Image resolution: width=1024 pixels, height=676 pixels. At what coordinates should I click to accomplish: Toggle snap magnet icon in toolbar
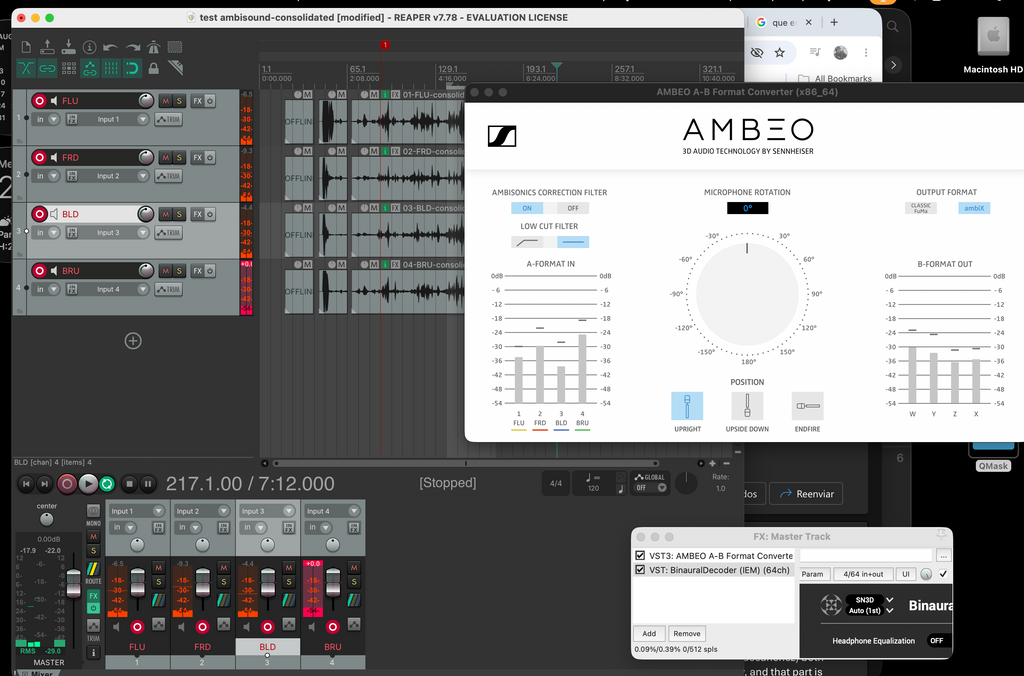[133, 68]
